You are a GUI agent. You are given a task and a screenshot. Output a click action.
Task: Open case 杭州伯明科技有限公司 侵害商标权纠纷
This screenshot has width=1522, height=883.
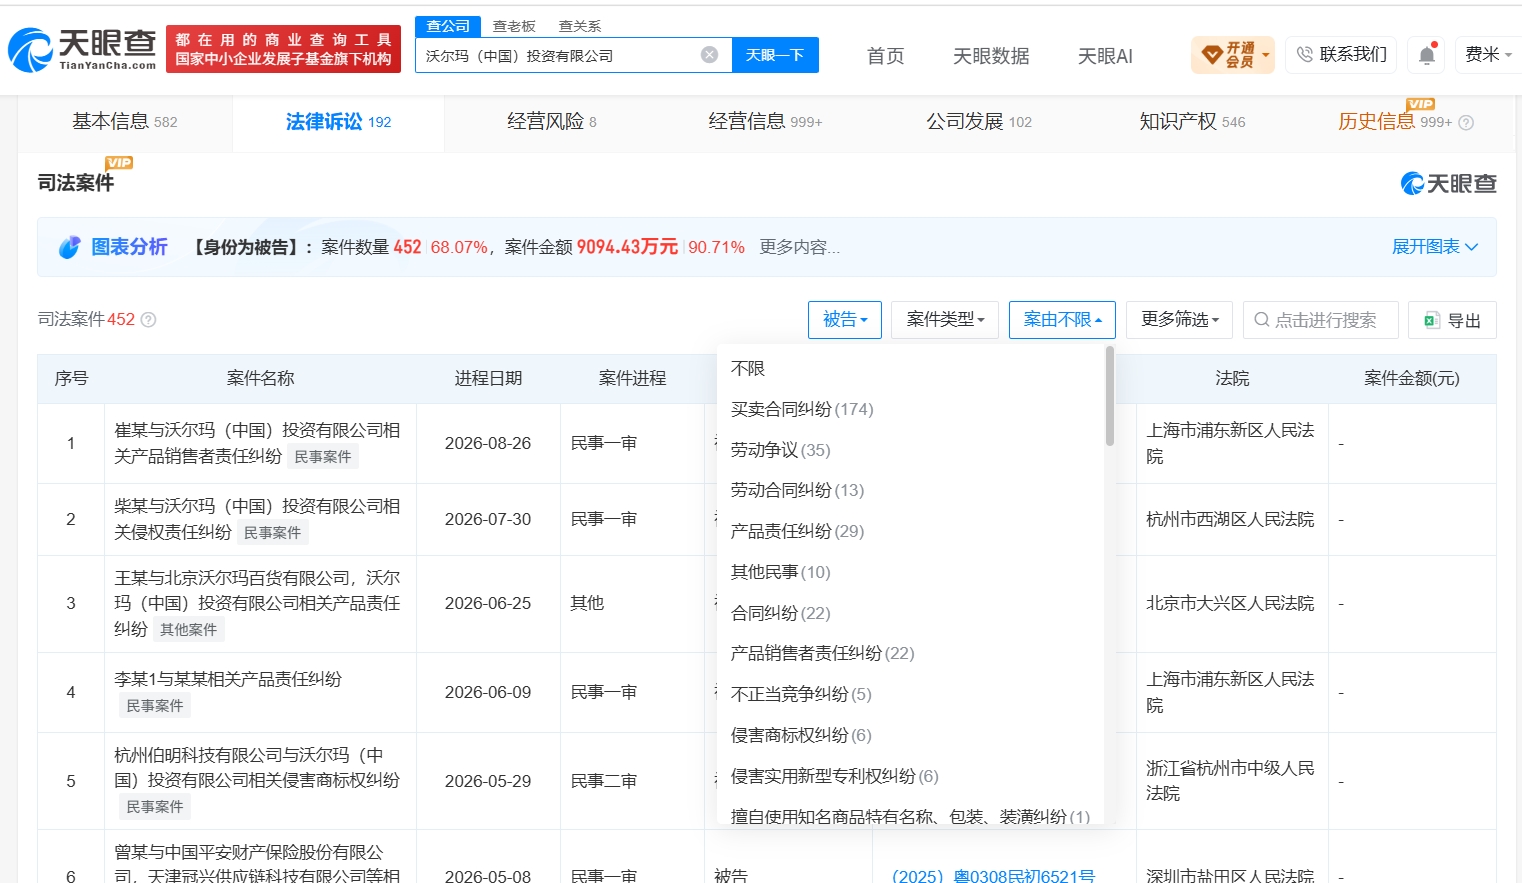(257, 768)
